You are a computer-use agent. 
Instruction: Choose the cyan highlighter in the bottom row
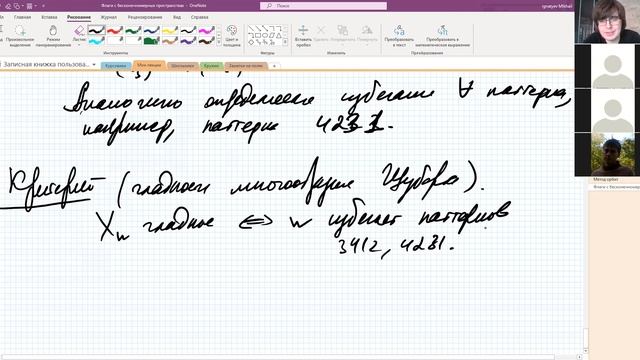click(96, 40)
